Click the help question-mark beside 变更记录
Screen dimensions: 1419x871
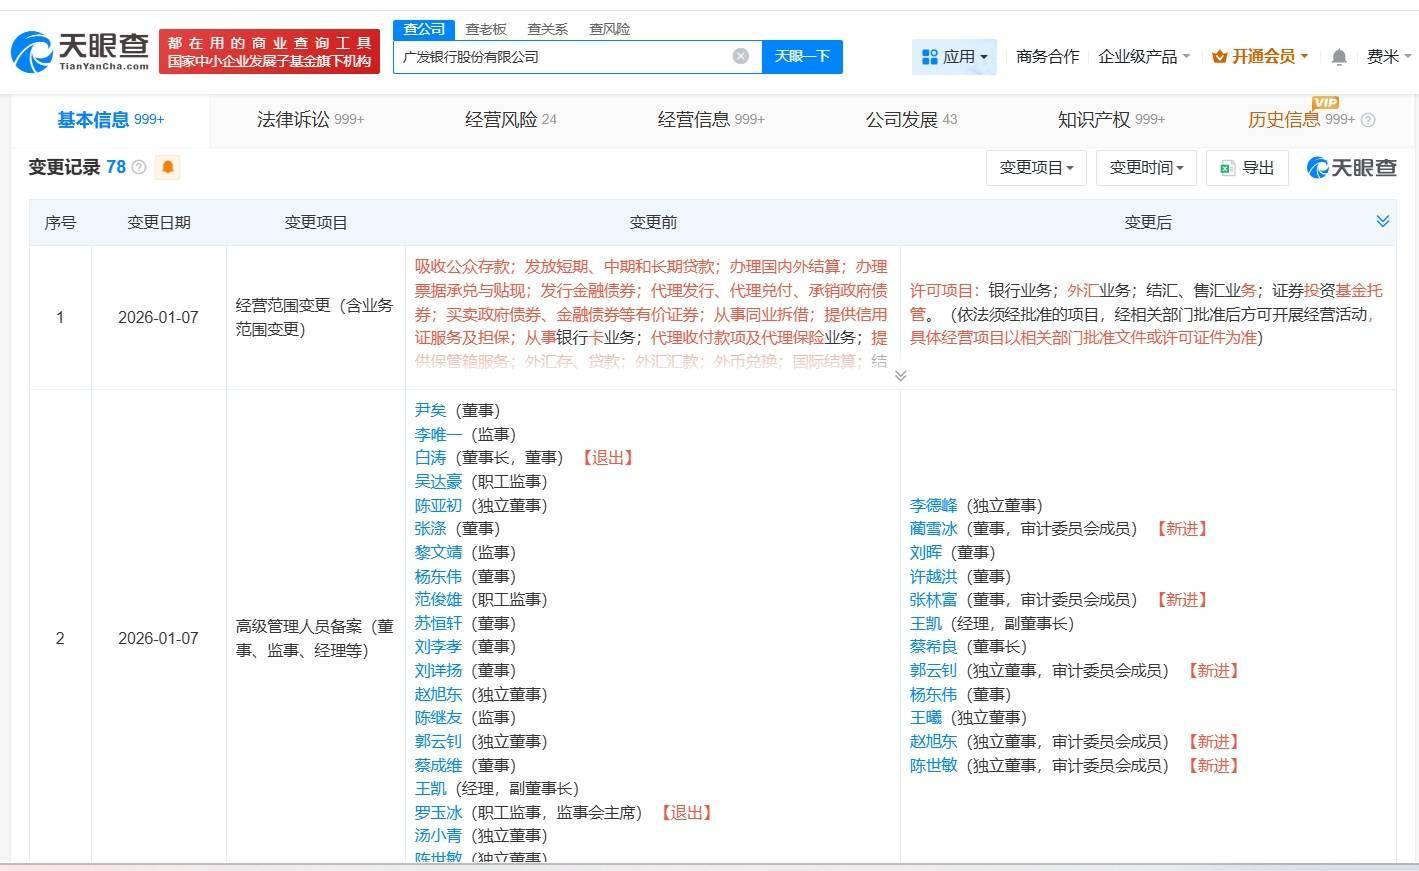(138, 167)
